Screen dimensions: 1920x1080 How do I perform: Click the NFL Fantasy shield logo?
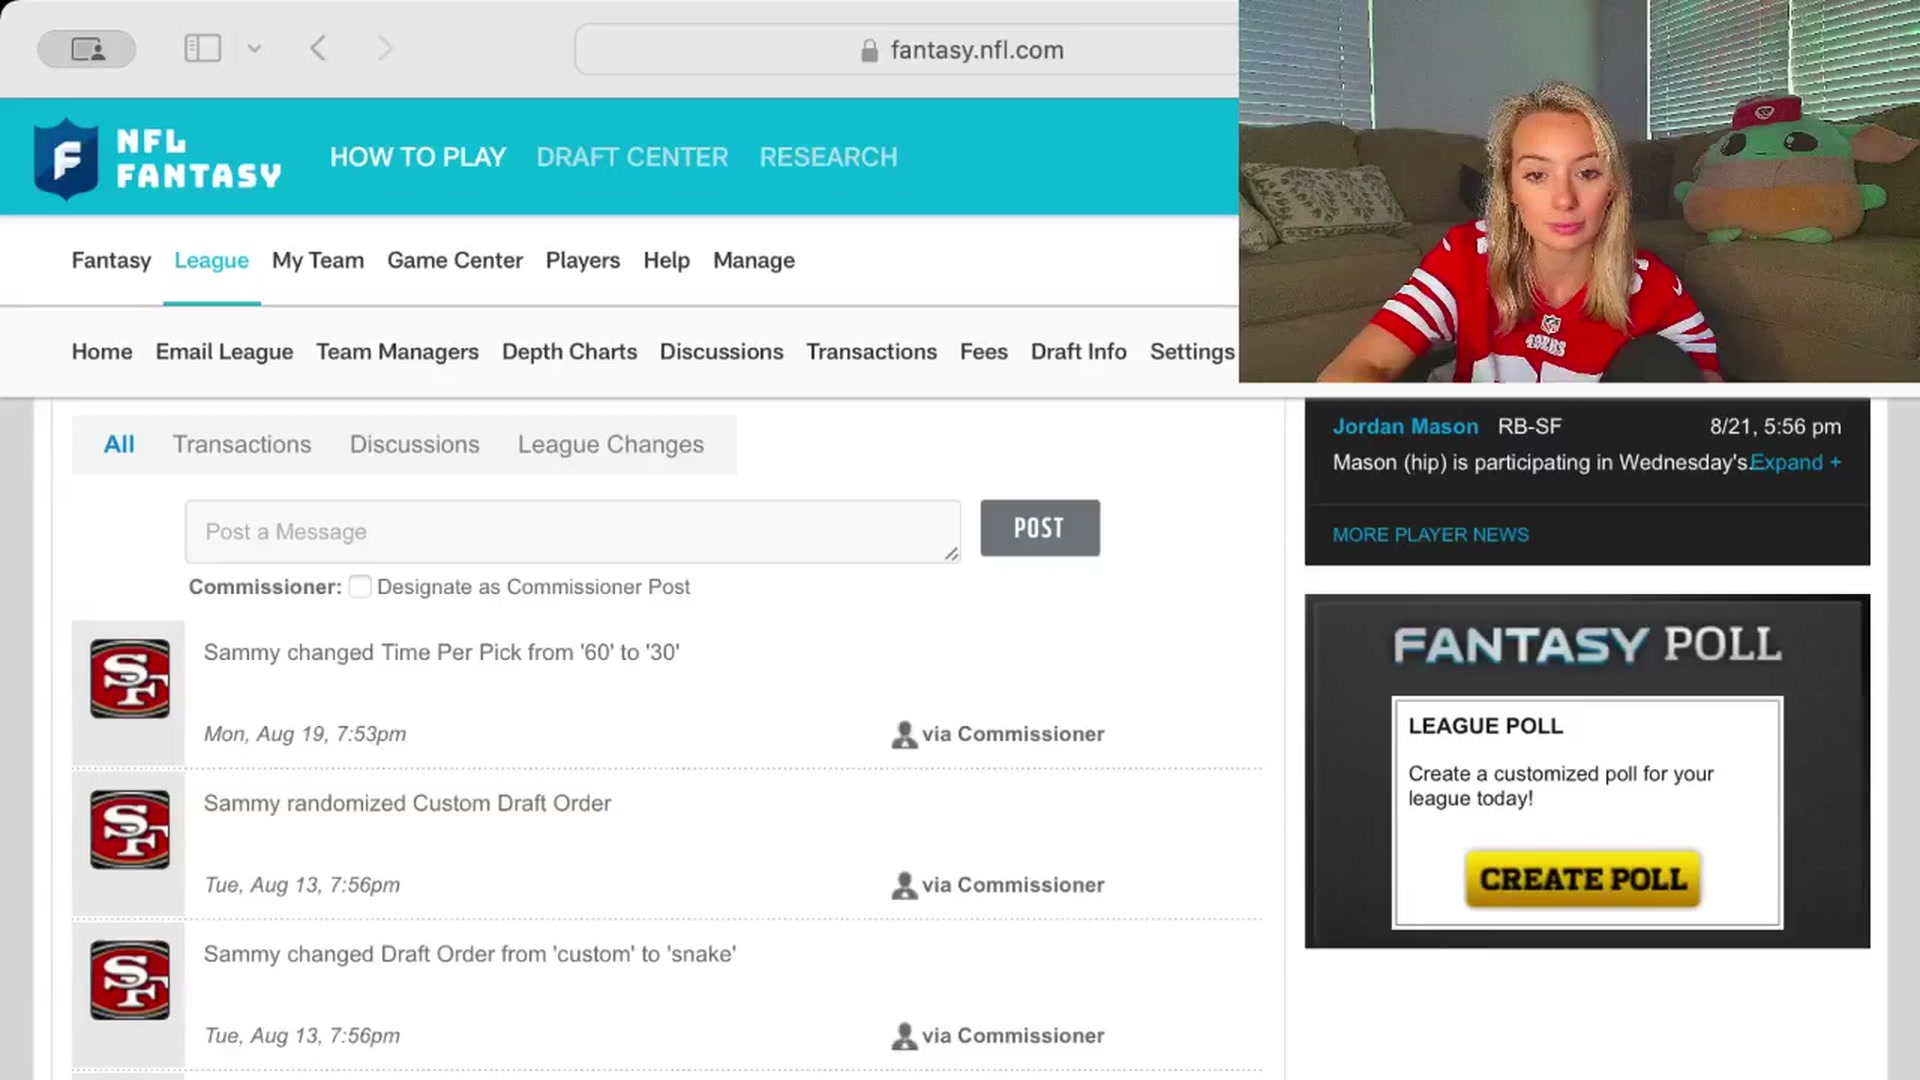pyautogui.click(x=66, y=158)
